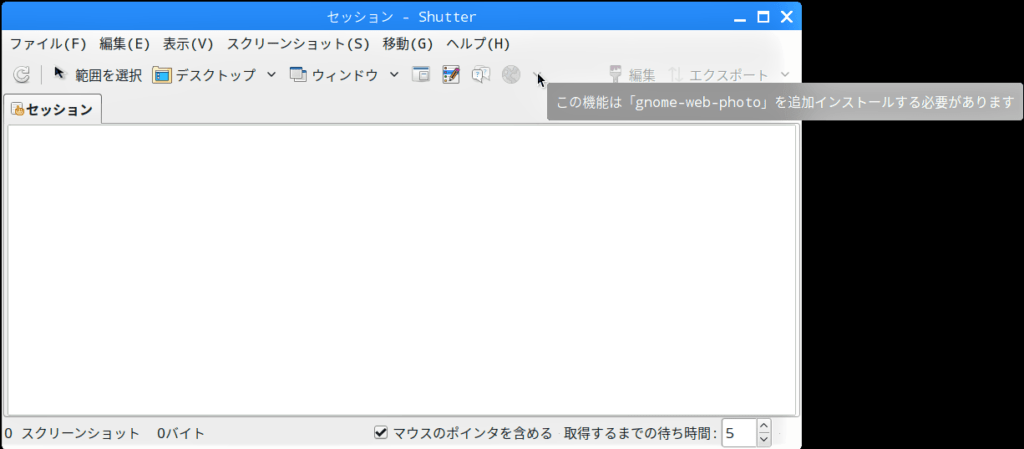Capture the デスクトップ screenshot
The image size is (1024, 449).
click(204, 75)
